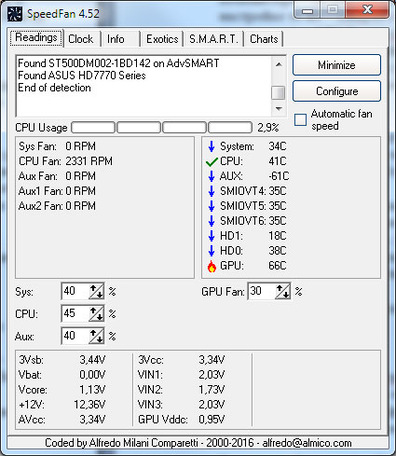The width and height of the screenshot is (396, 456).
Task: Click the Sys fan speed spinner arrows
Action: point(96,292)
